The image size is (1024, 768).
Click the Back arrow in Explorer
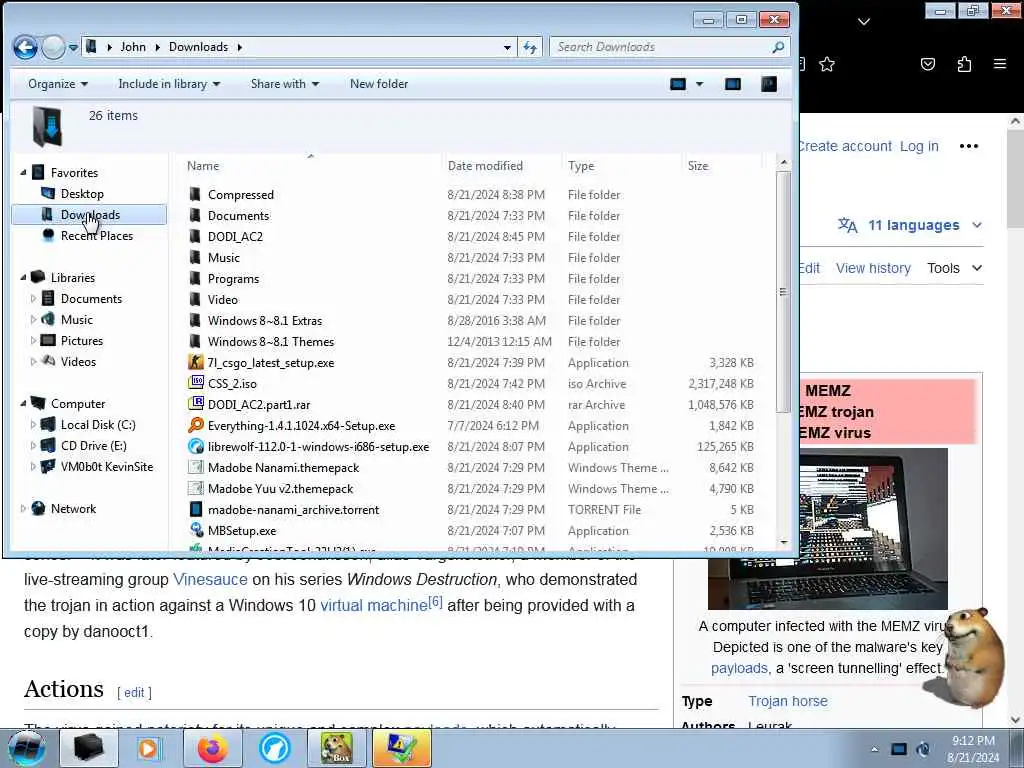pyautogui.click(x=25, y=47)
